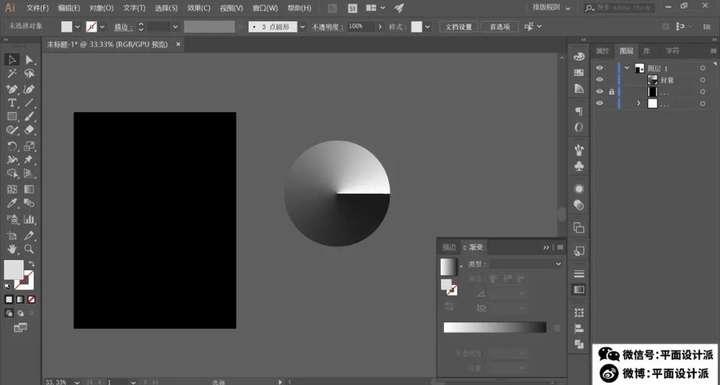Open the 文件(F) menu
Viewport: 720px width, 385px height.
[x=38, y=8]
